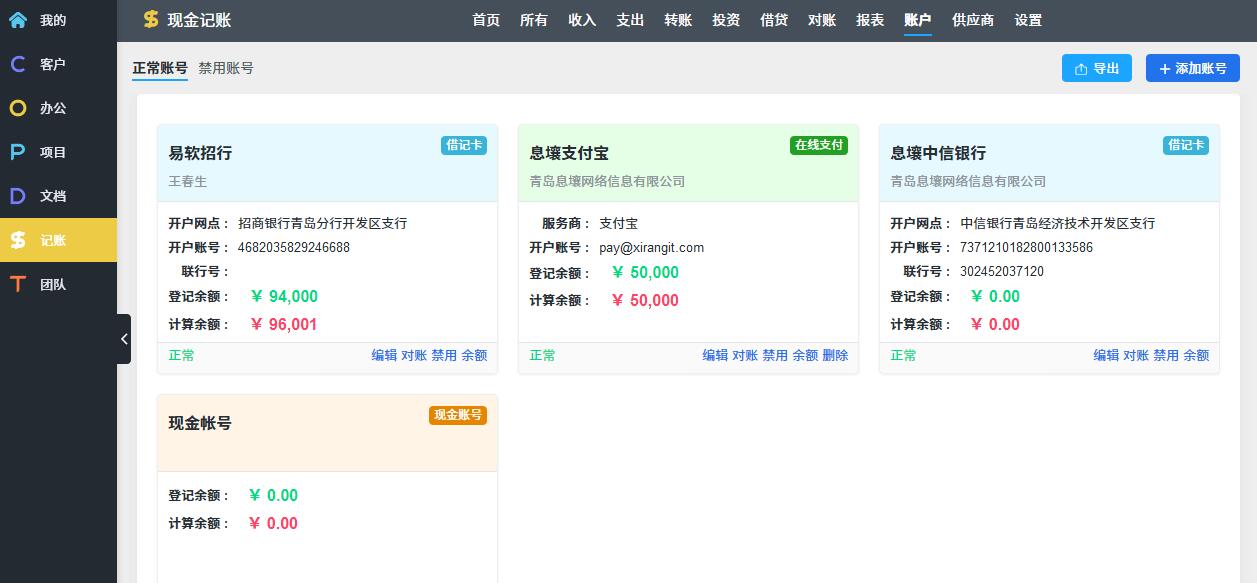Click the 现金记账 logo icon in header
Viewport: 1257px width, 583px height.
[151, 20]
